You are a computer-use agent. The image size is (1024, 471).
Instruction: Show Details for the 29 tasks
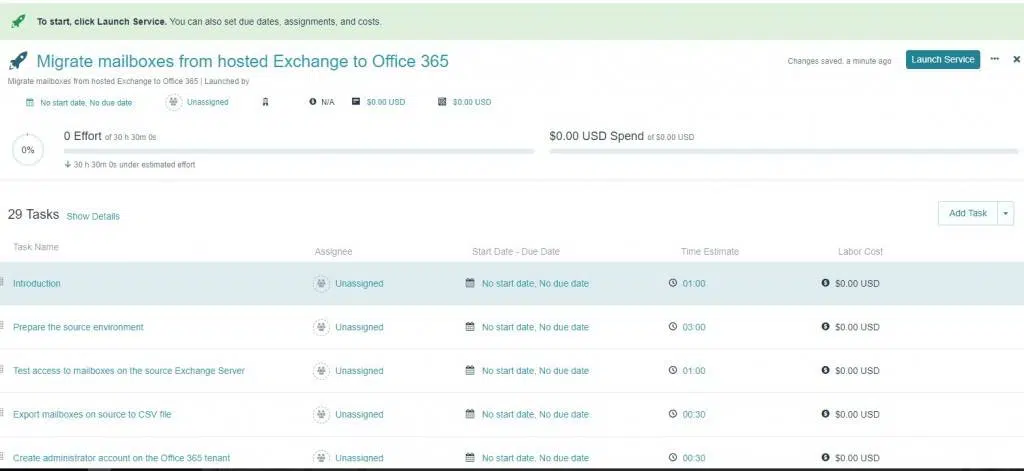93,216
